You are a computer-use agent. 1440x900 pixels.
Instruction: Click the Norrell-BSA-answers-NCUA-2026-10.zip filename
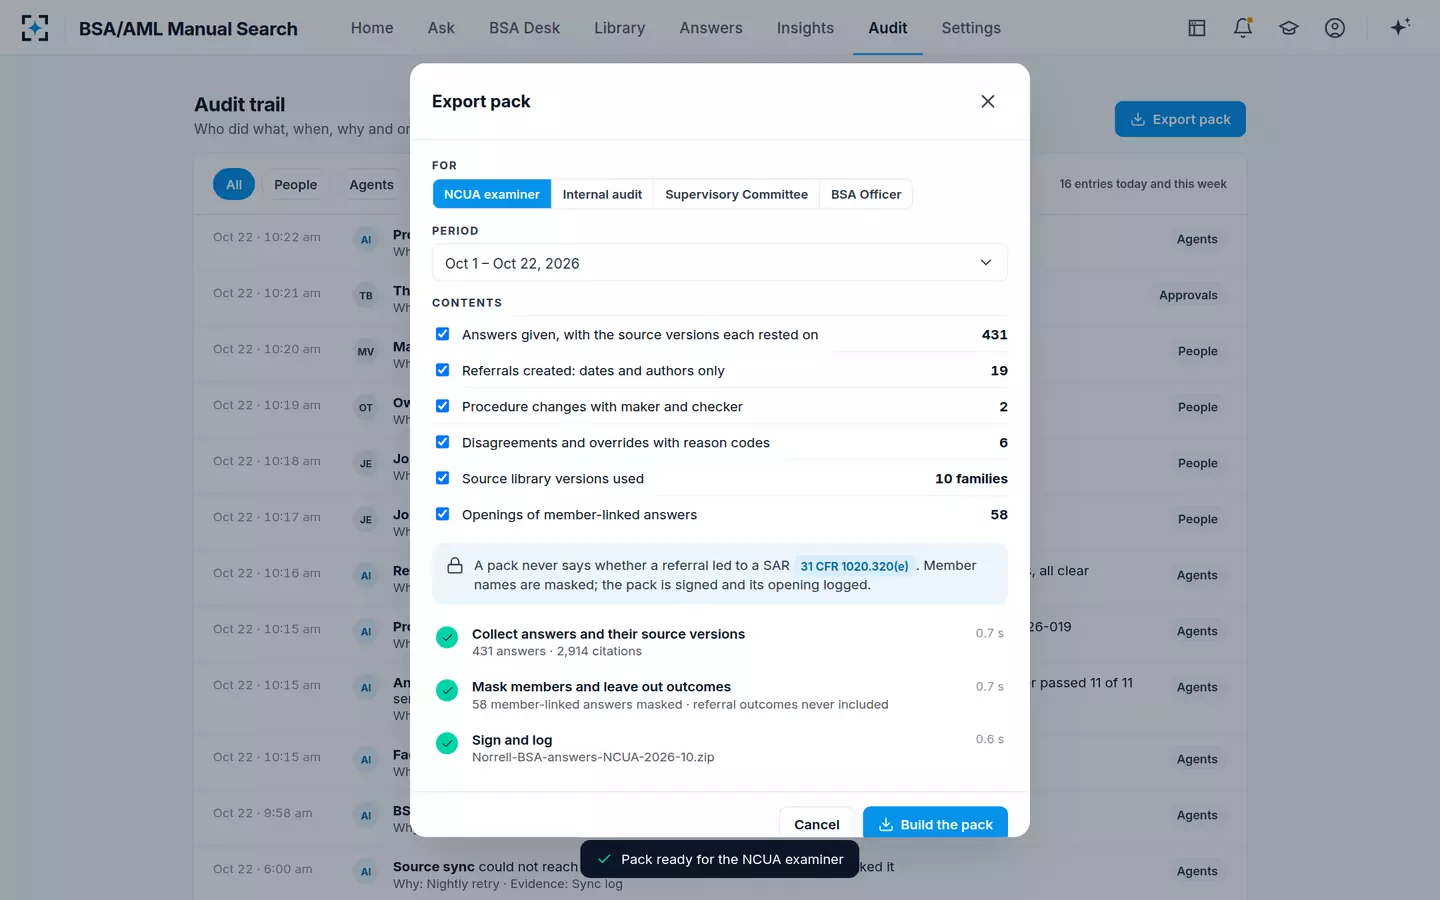pos(593,757)
